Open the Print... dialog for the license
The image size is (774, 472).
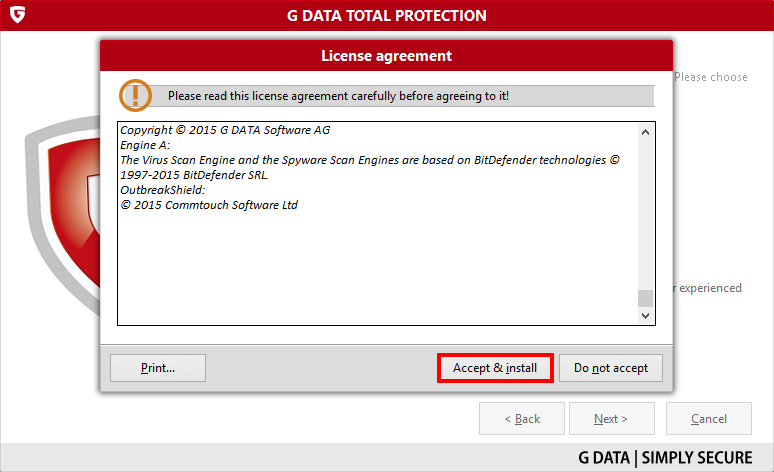158,368
